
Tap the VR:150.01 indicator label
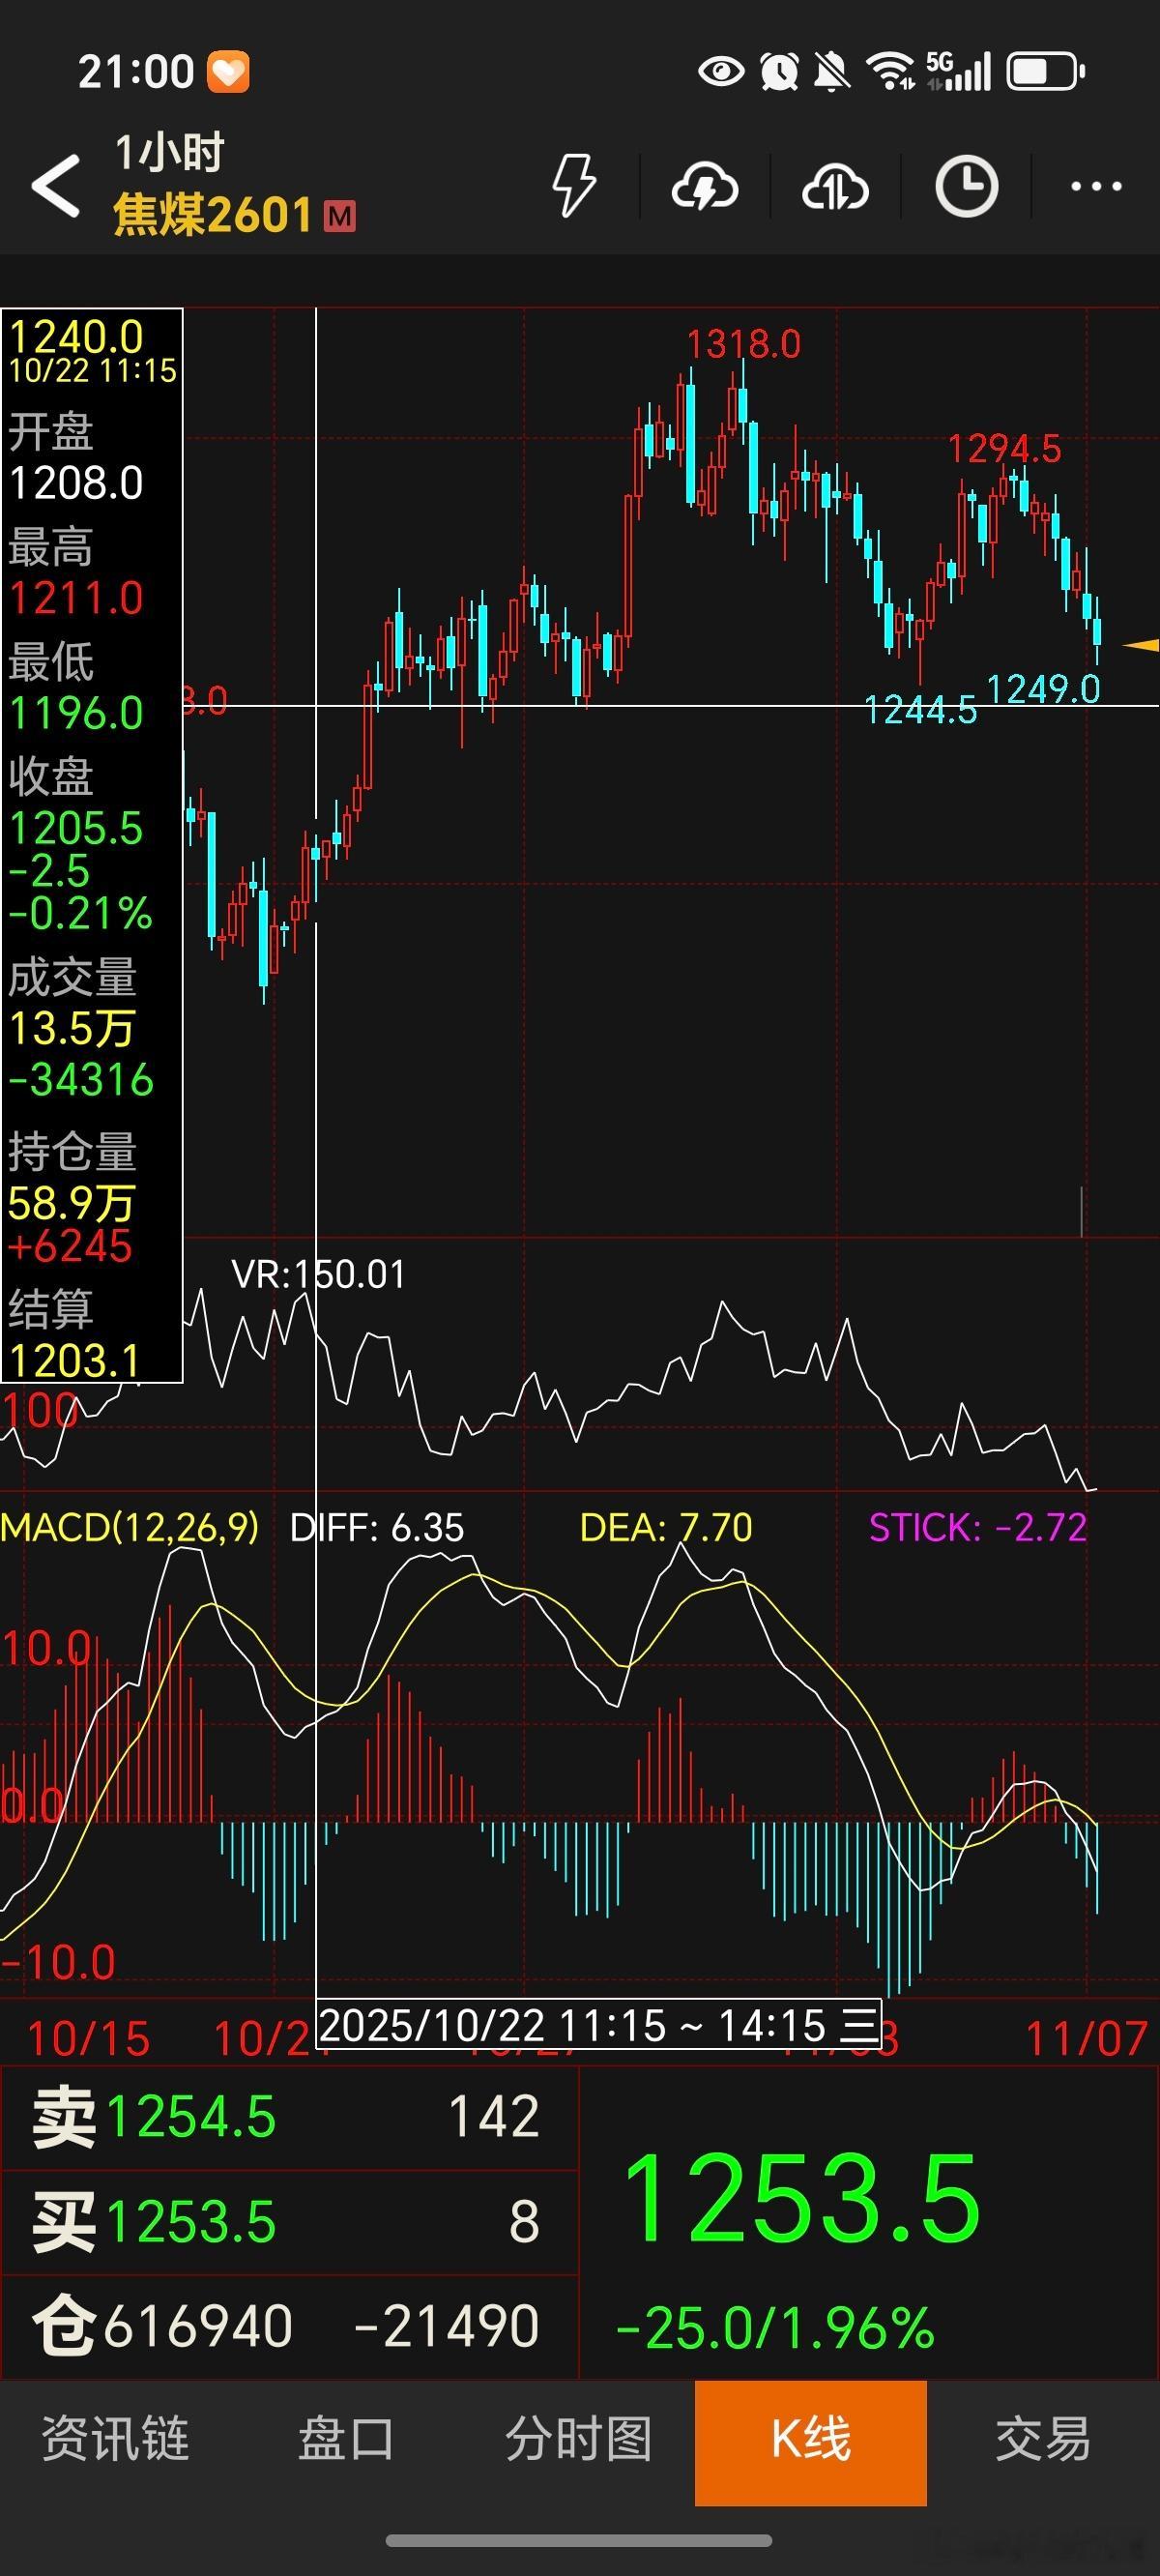click(x=318, y=1274)
